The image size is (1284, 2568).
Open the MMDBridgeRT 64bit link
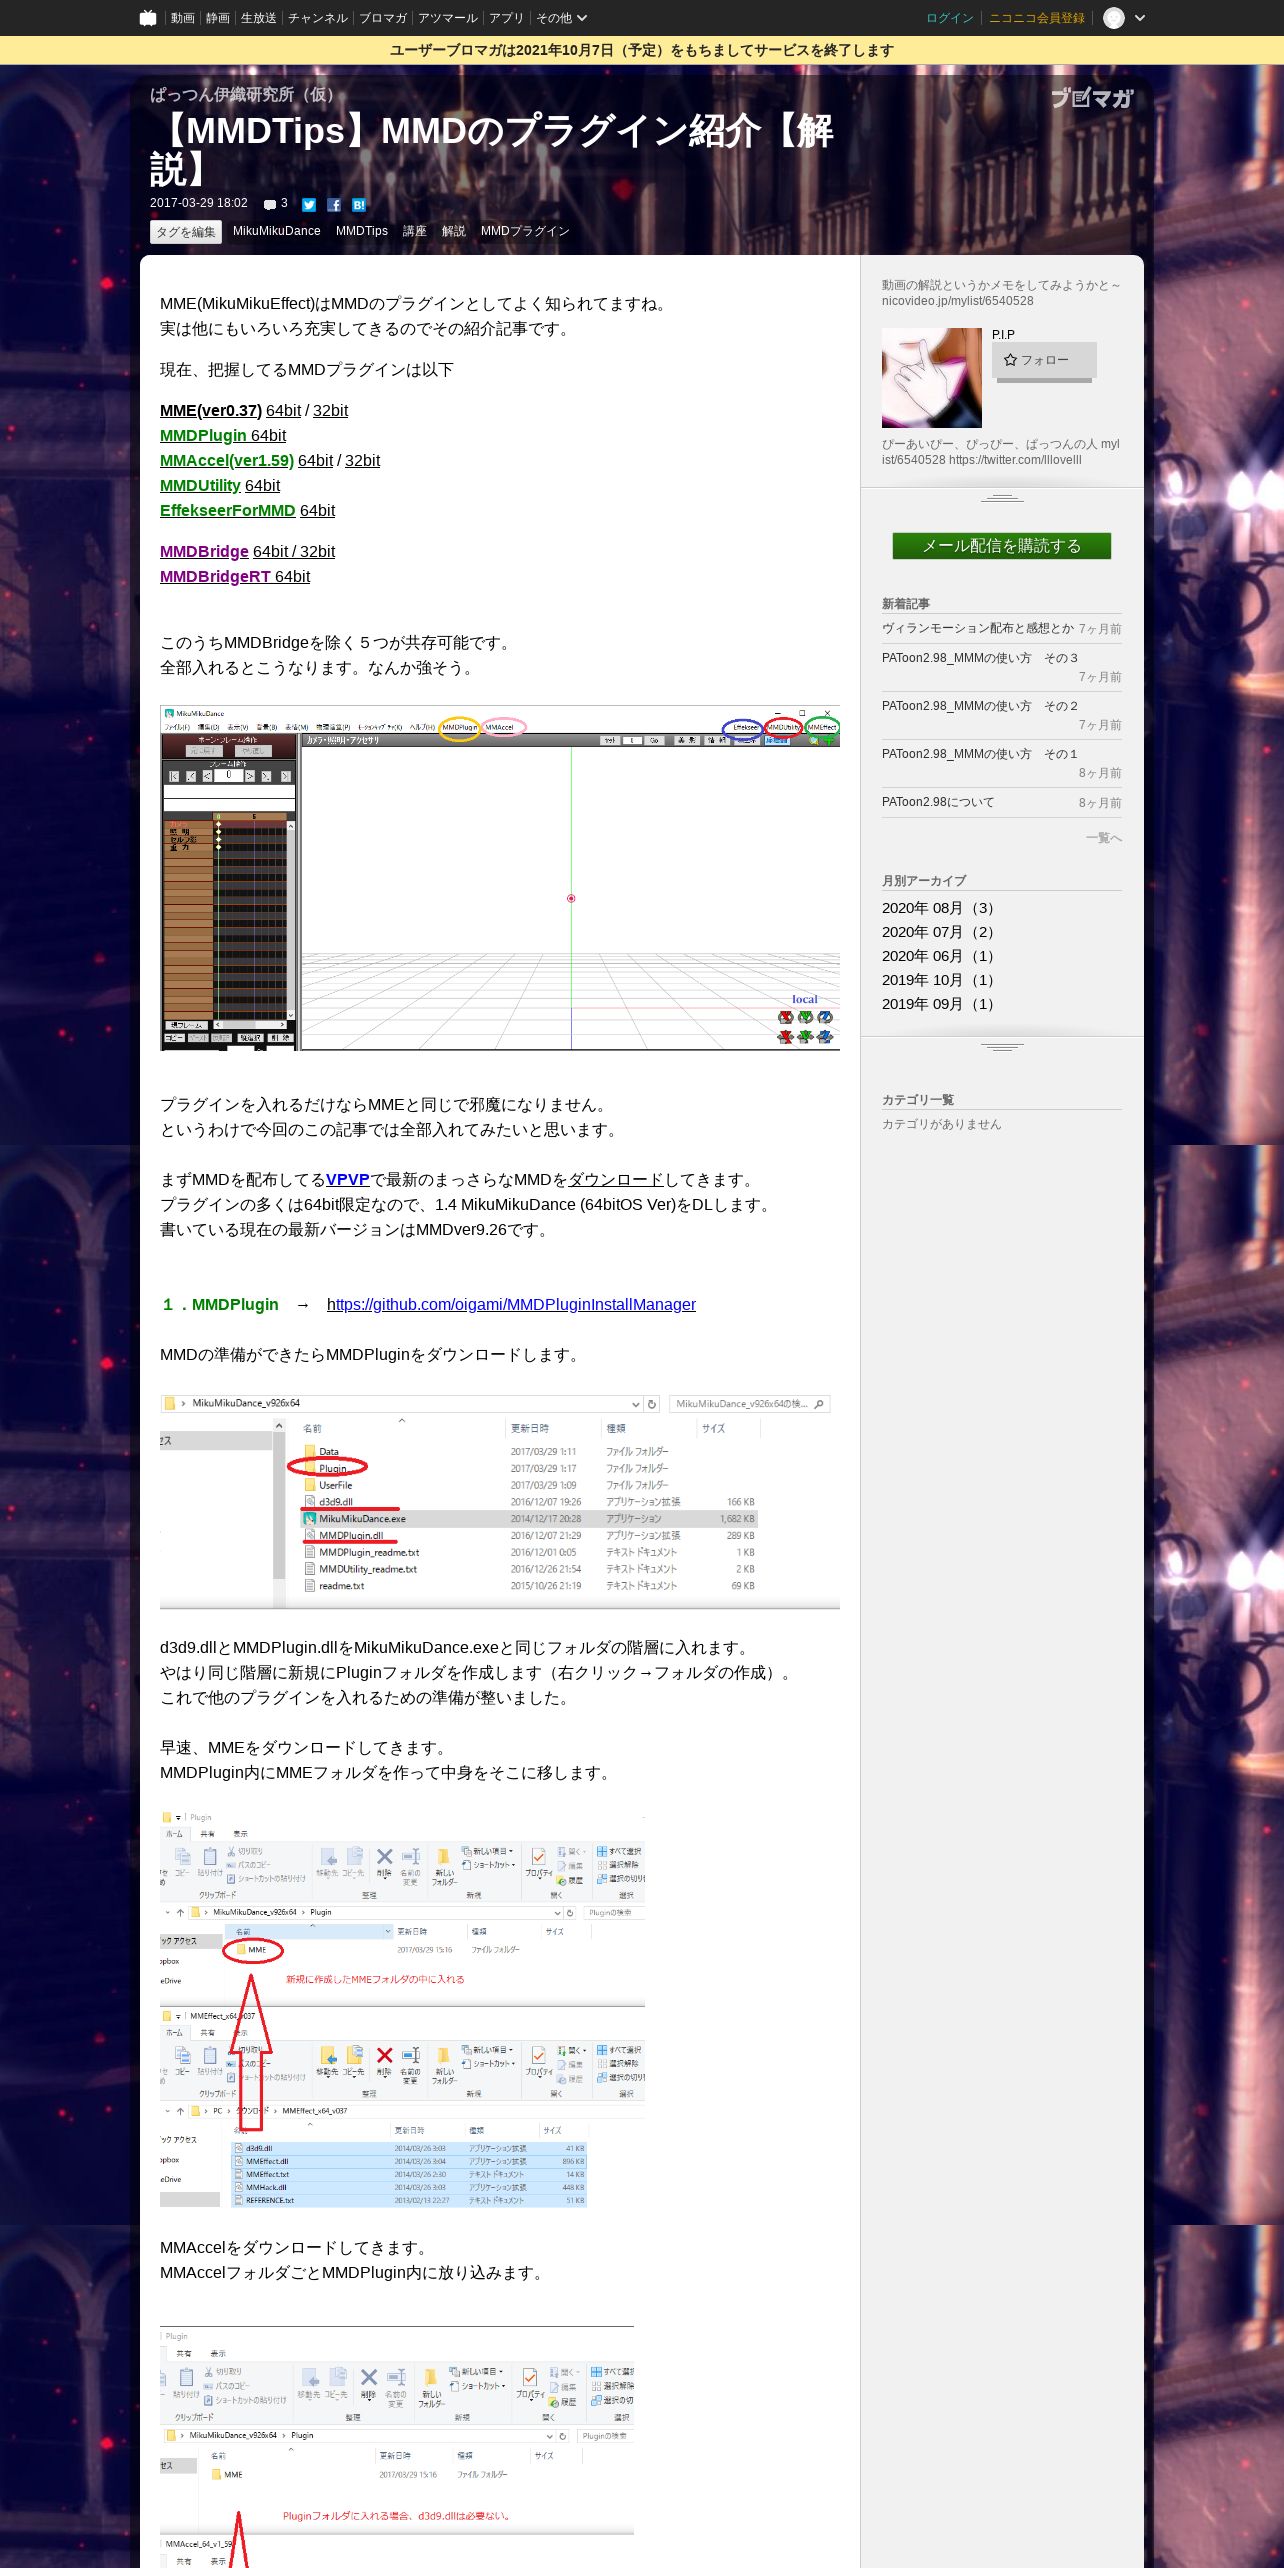(235, 577)
